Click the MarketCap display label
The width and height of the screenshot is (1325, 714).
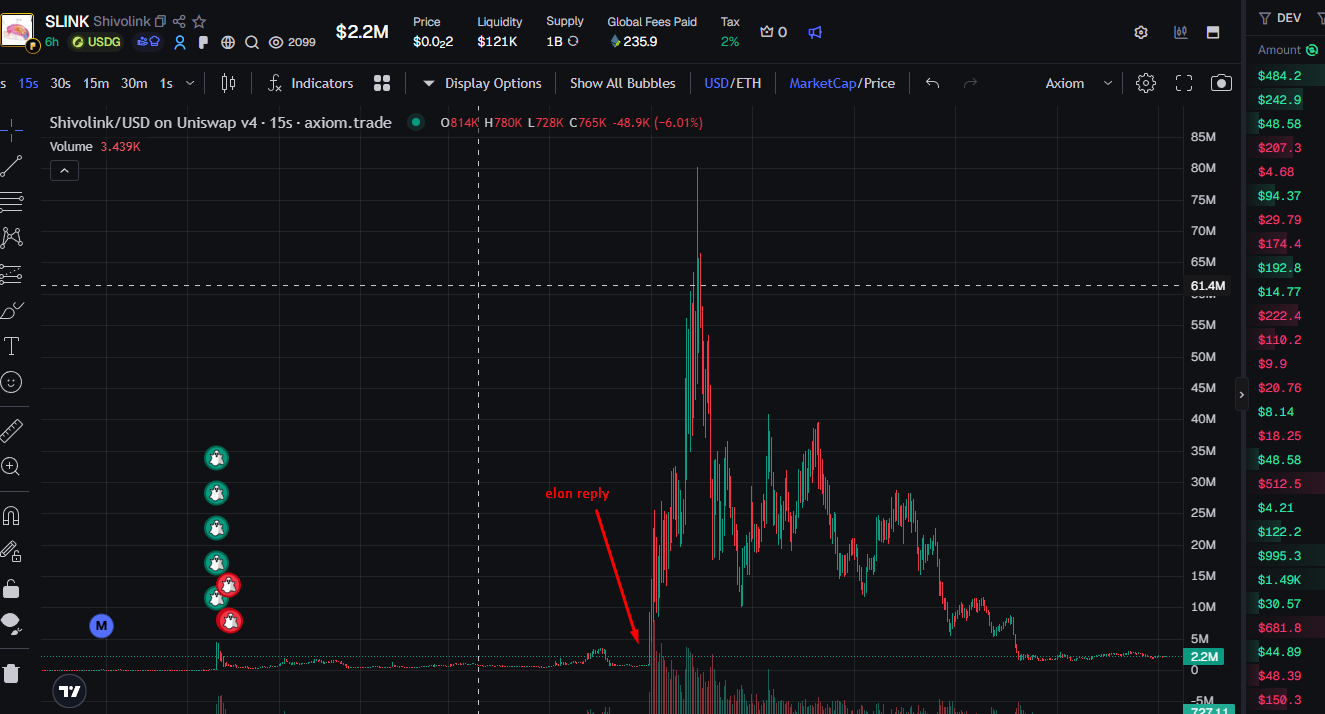822,83
